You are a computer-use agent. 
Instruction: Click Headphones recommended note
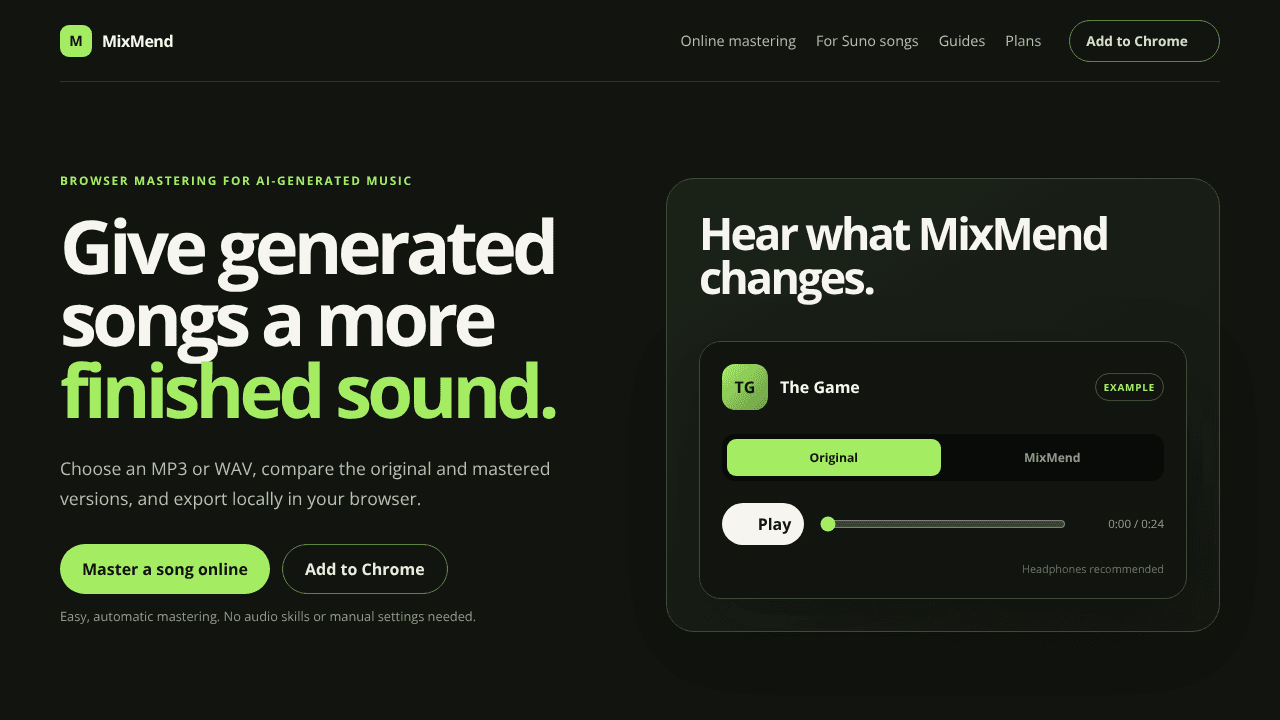1093,569
